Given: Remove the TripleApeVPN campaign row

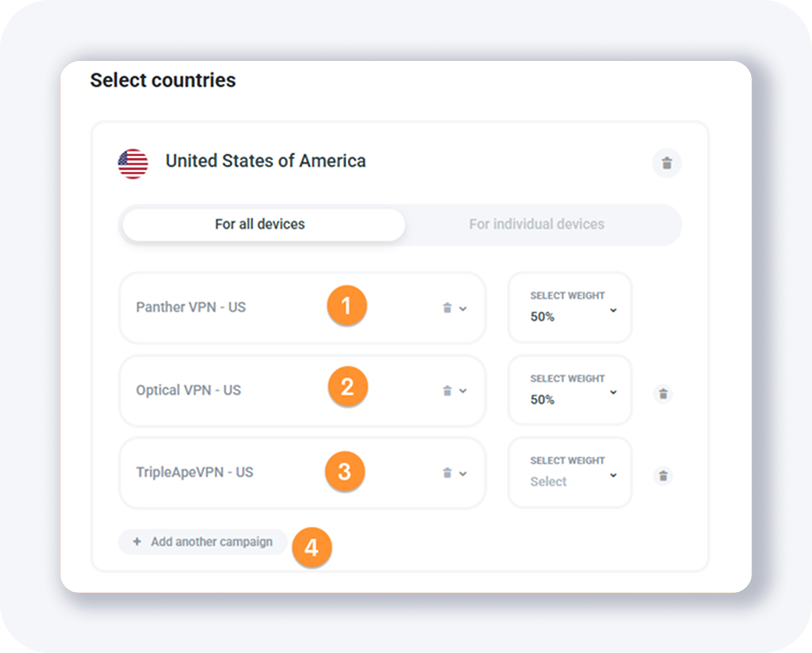Looking at the screenshot, I should coord(662,476).
